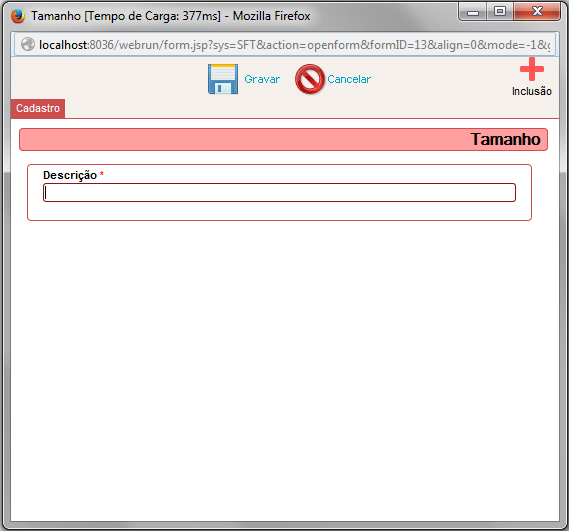This screenshot has height=531, width=569.
Task: Click the Gravar link text
Action: pos(262,79)
